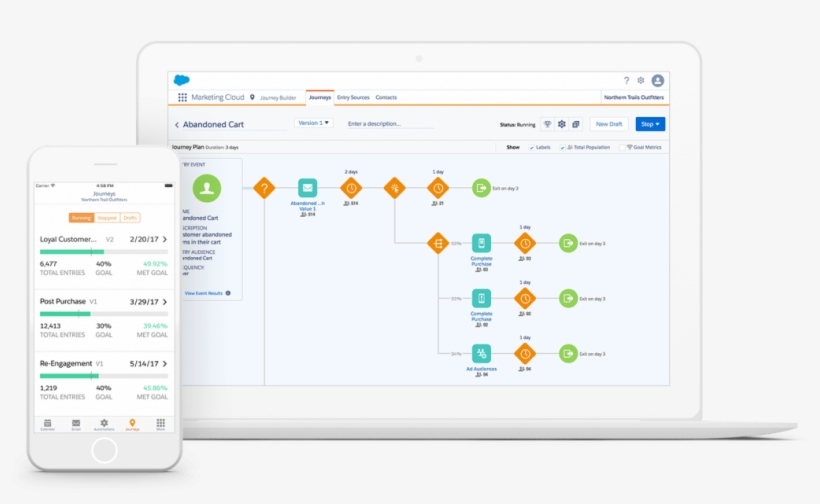
Task: Click the Abandoned Cart journey title
Action: (x=213, y=124)
